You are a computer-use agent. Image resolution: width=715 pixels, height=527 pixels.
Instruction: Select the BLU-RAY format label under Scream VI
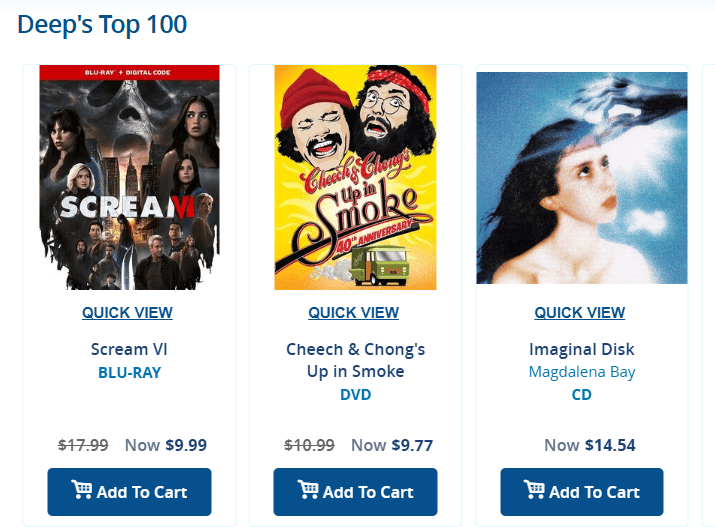point(129,372)
